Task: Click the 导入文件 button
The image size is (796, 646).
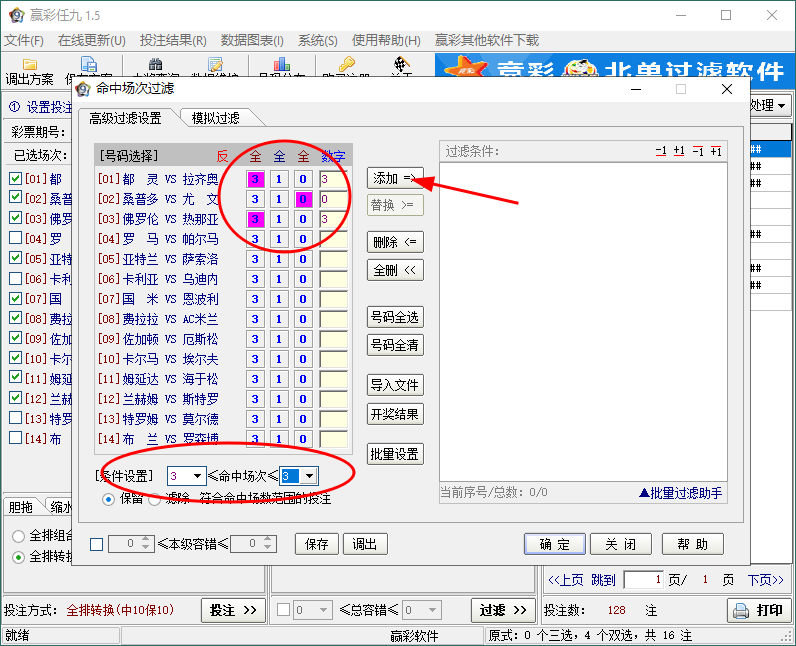Action: (x=395, y=385)
